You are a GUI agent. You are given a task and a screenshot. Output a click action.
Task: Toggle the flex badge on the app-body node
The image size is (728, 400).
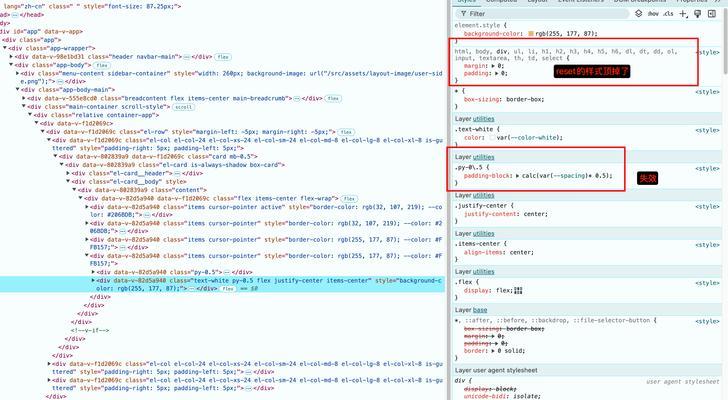tap(102, 65)
